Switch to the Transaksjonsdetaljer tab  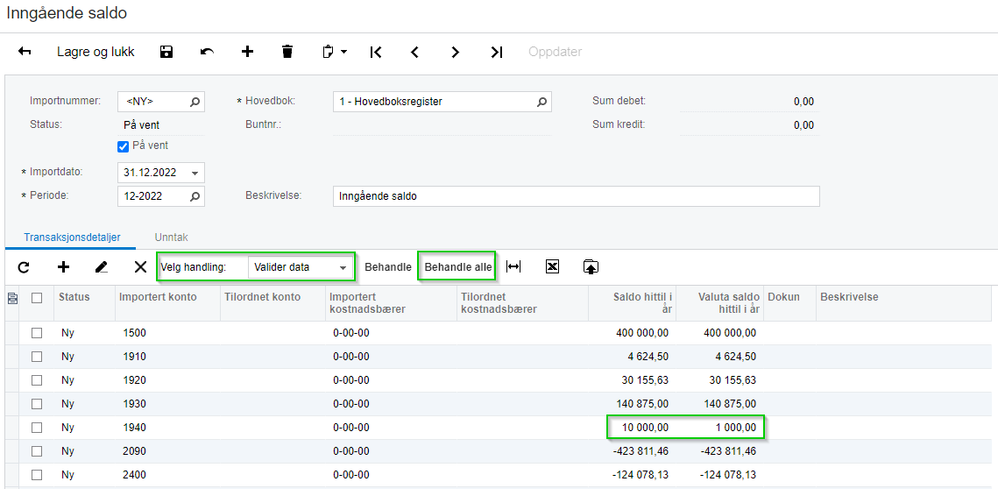coord(72,237)
